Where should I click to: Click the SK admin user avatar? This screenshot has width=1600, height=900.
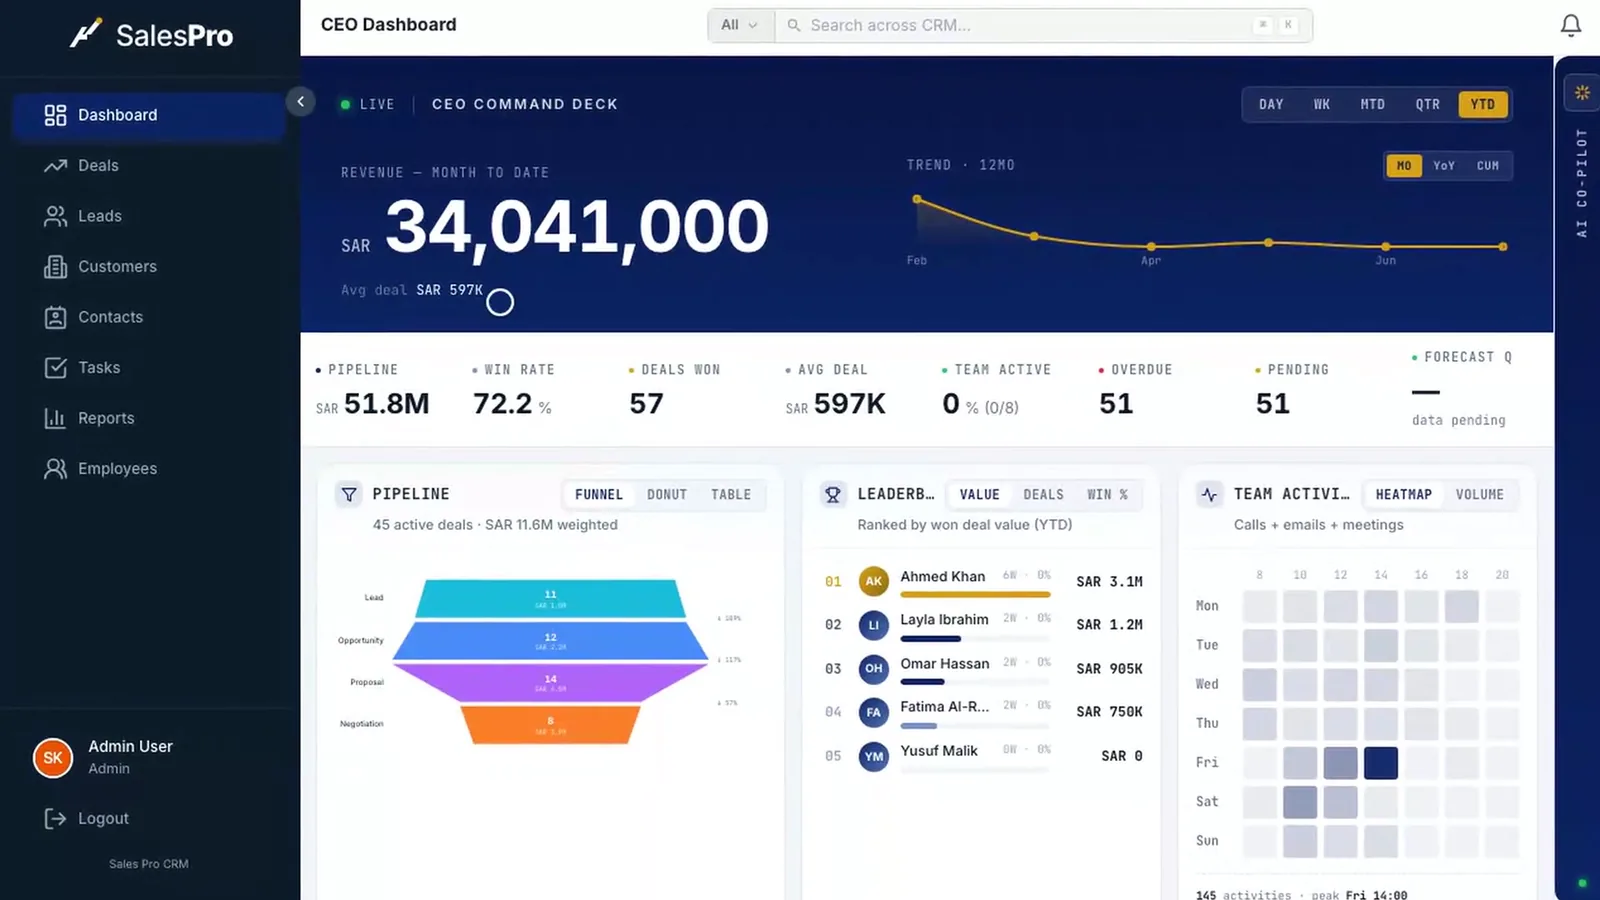pos(53,758)
